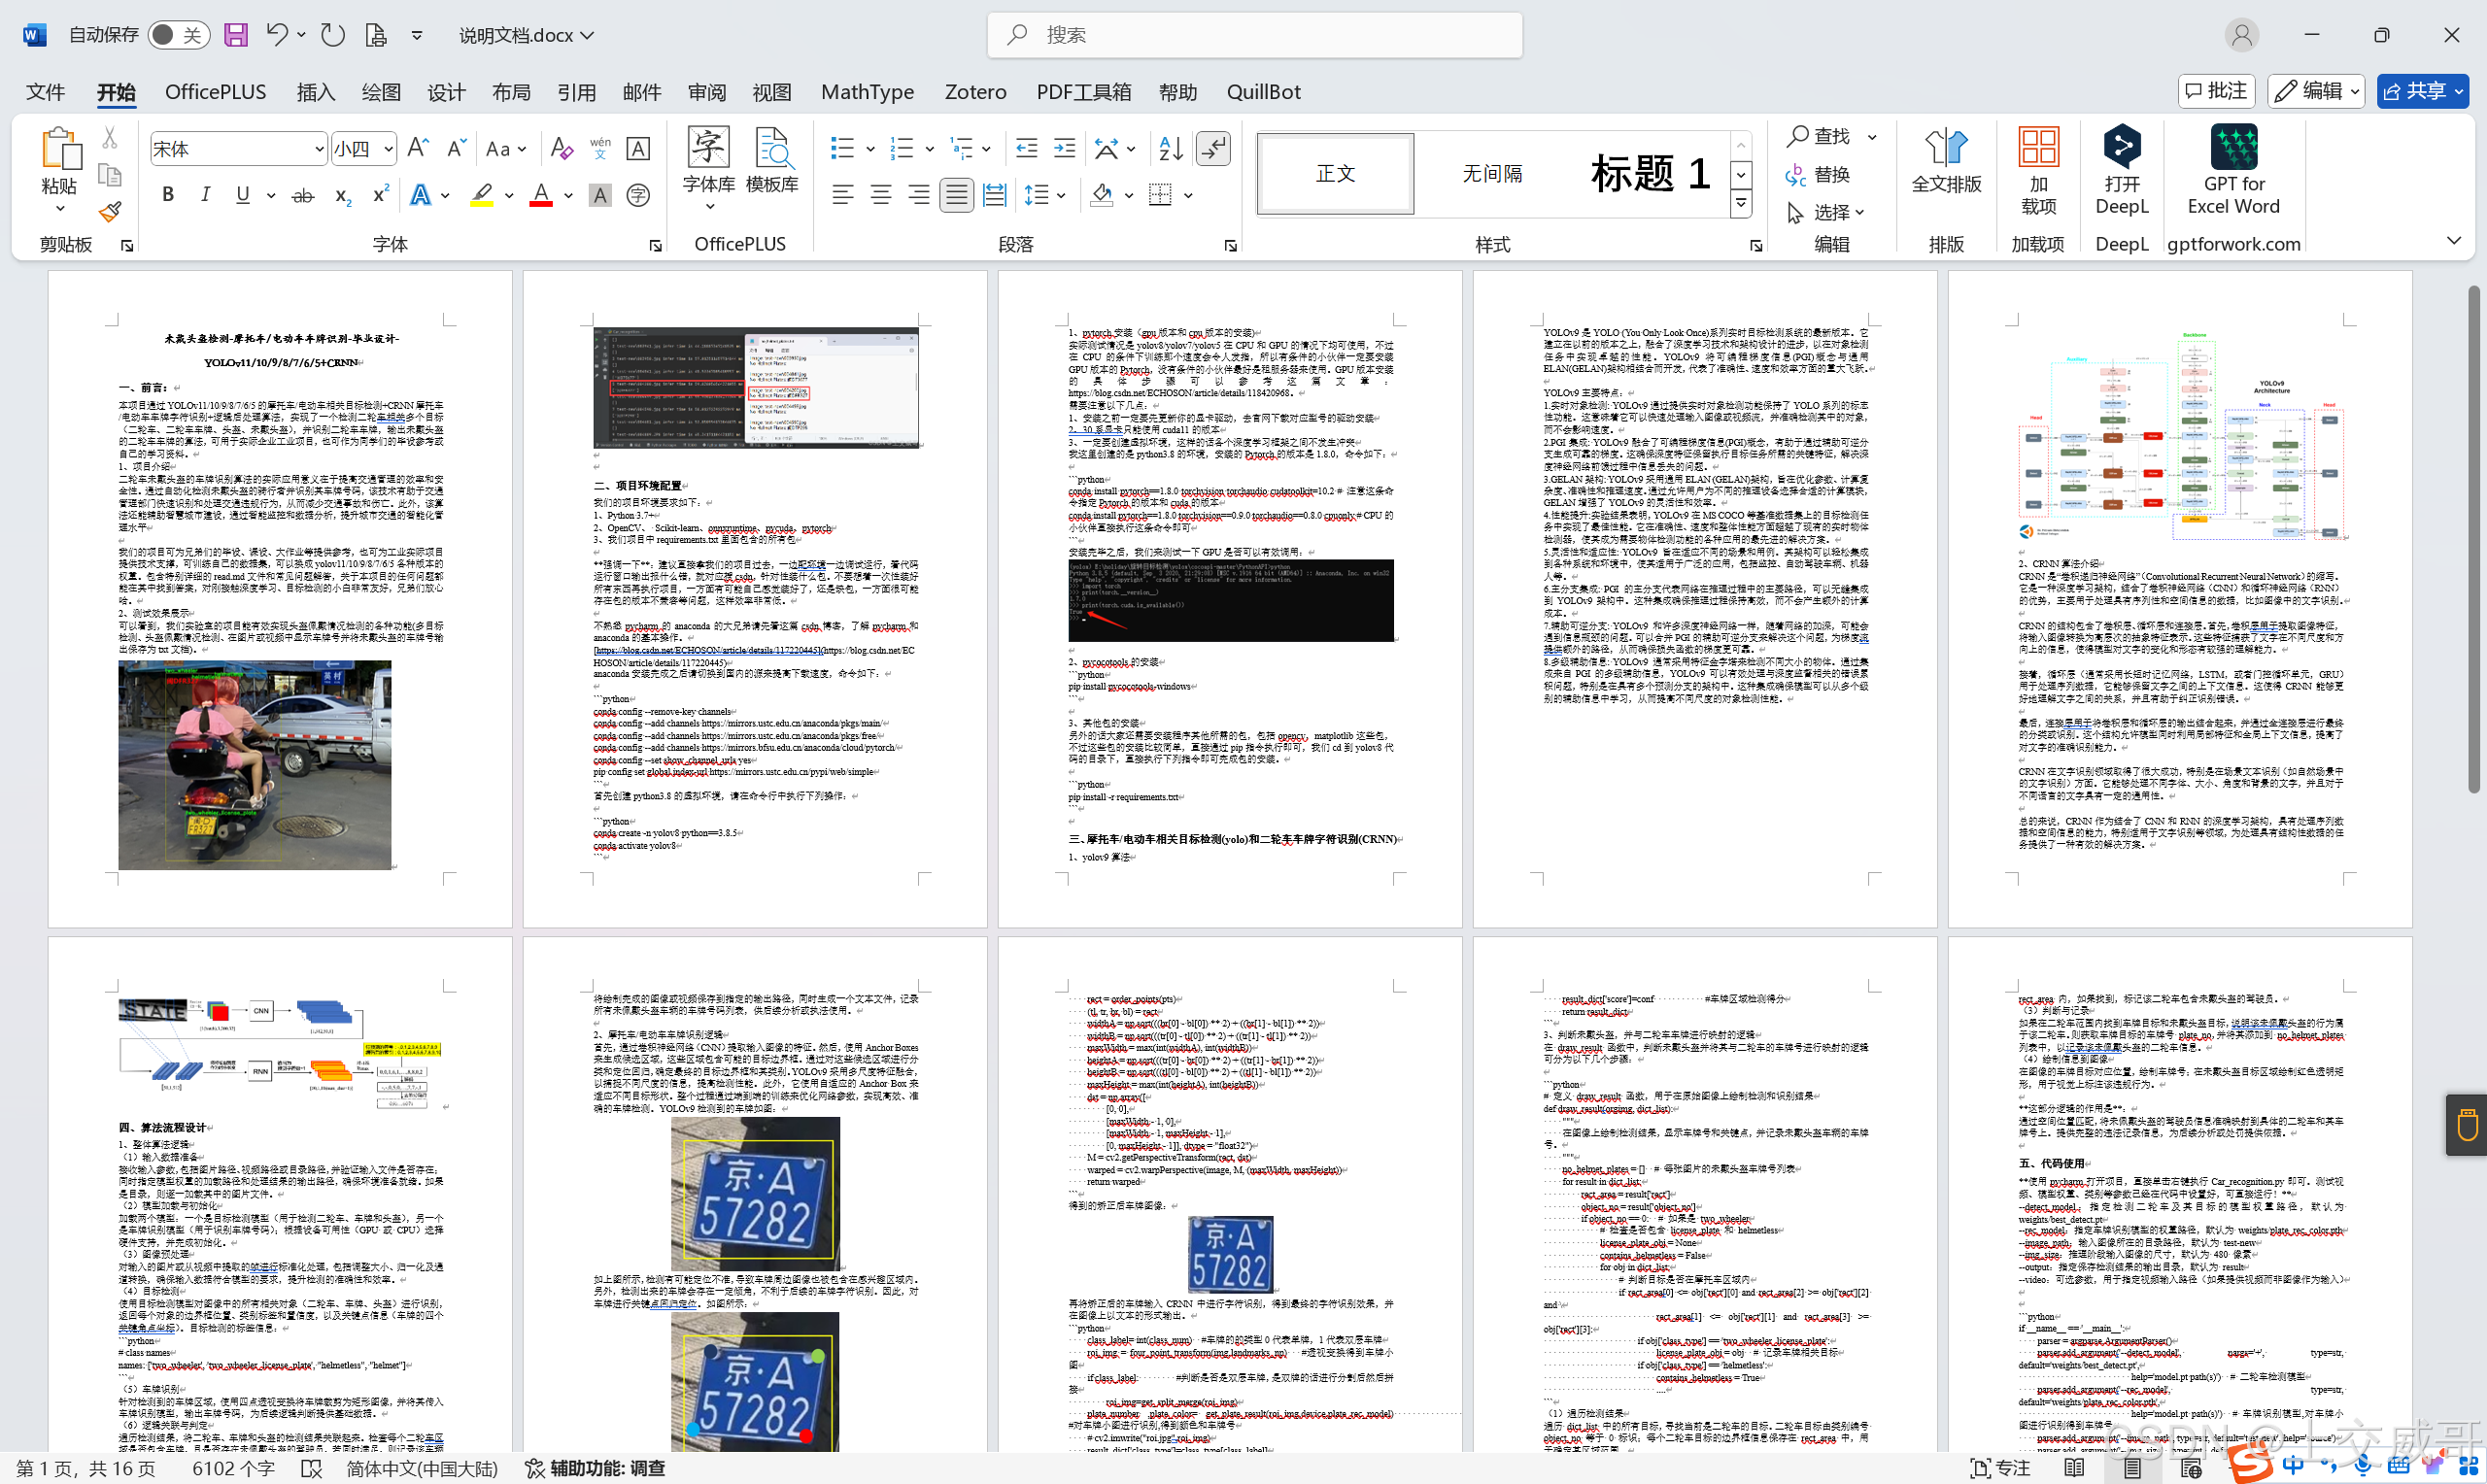Screen dimensions: 2487x1484
Task: Click the clear formatting eraser icon
Action: 562,149
